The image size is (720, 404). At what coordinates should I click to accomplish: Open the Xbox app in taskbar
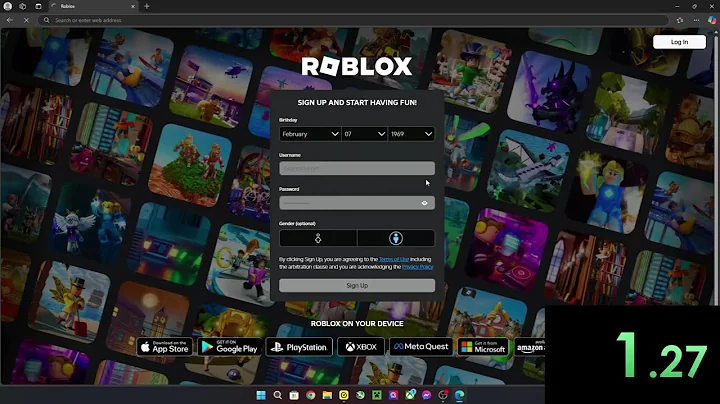[410, 395]
